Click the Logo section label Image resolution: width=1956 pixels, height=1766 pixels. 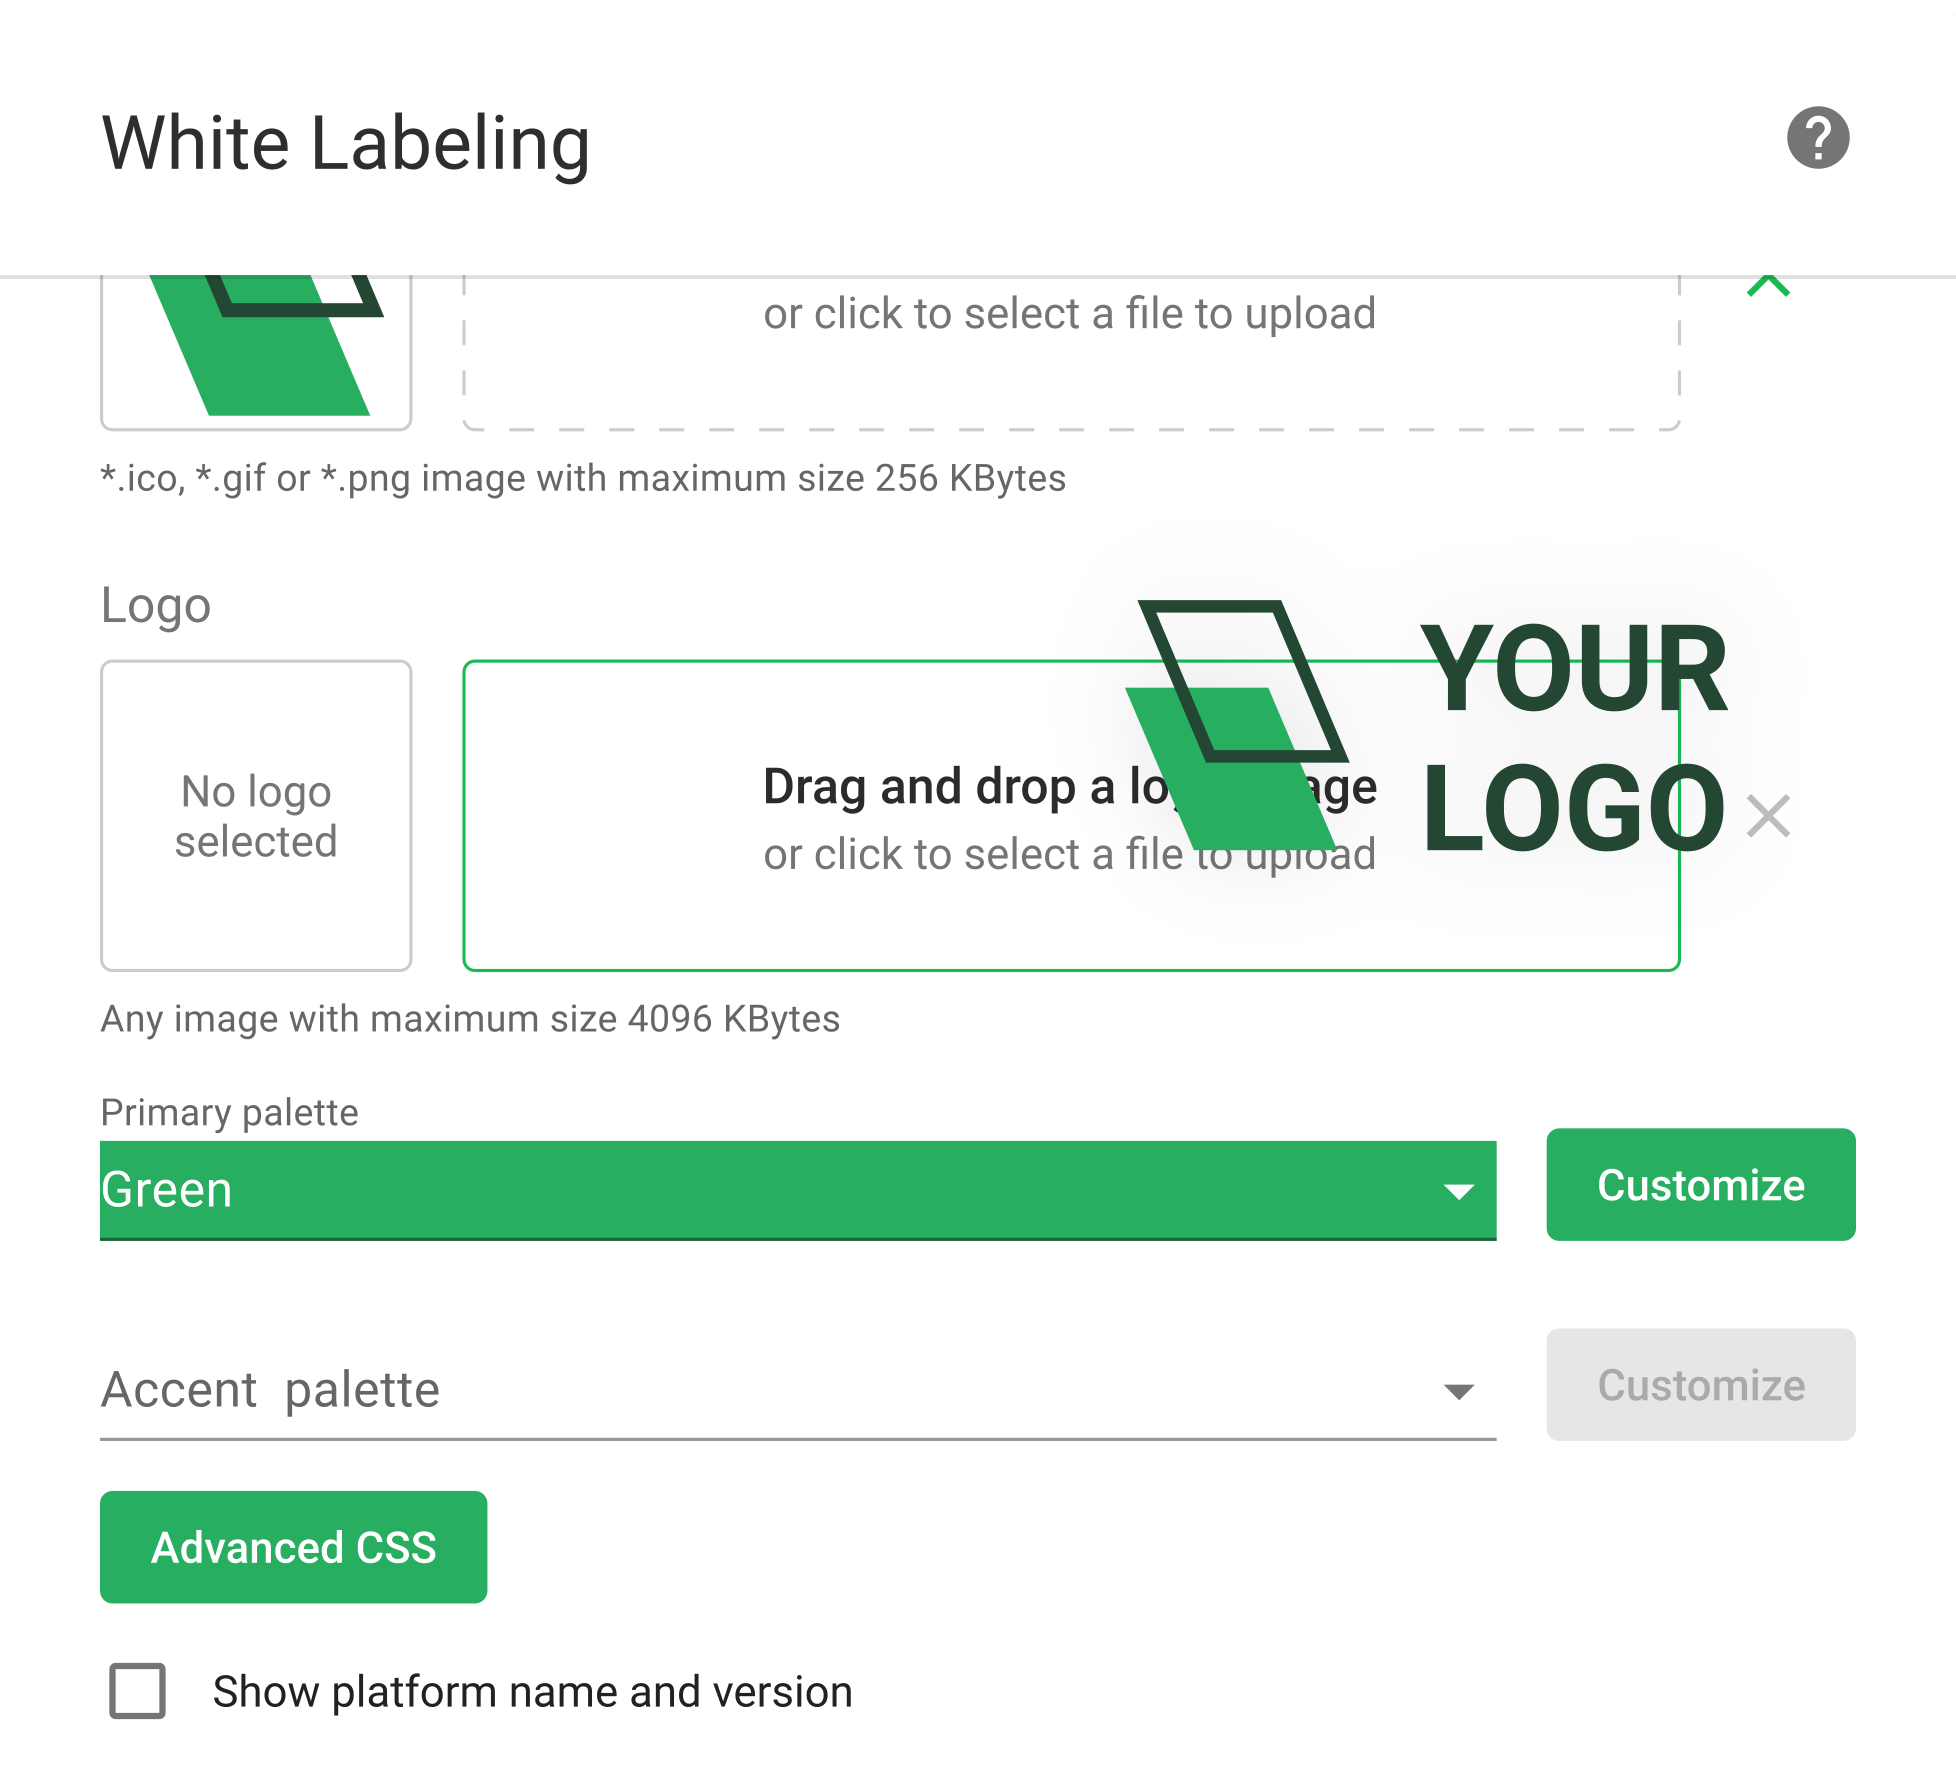[155, 604]
